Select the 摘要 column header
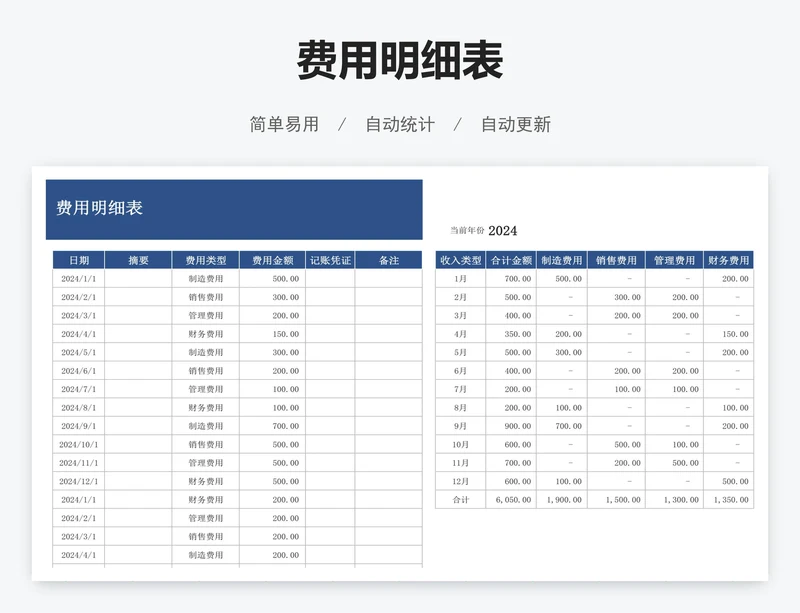The image size is (800, 613). [138, 260]
